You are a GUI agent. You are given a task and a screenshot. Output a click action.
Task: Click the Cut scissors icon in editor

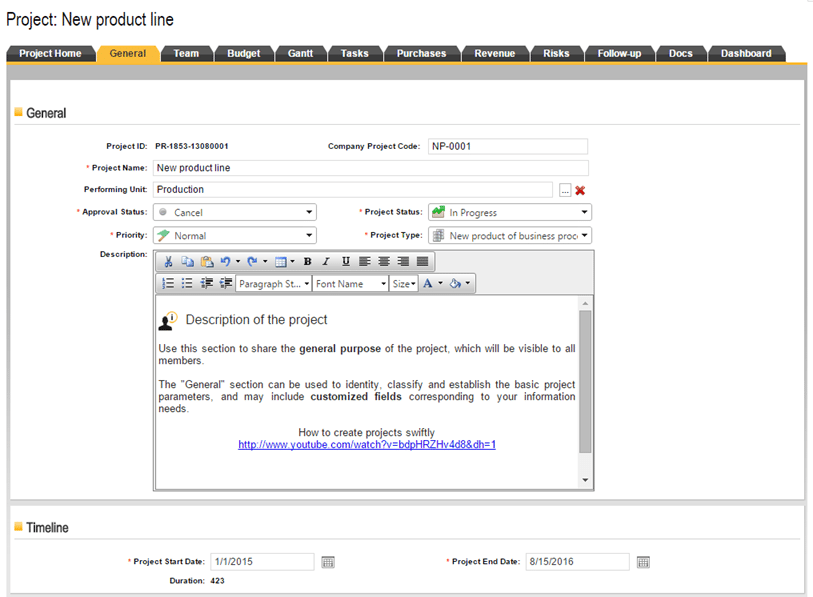pyautogui.click(x=168, y=262)
